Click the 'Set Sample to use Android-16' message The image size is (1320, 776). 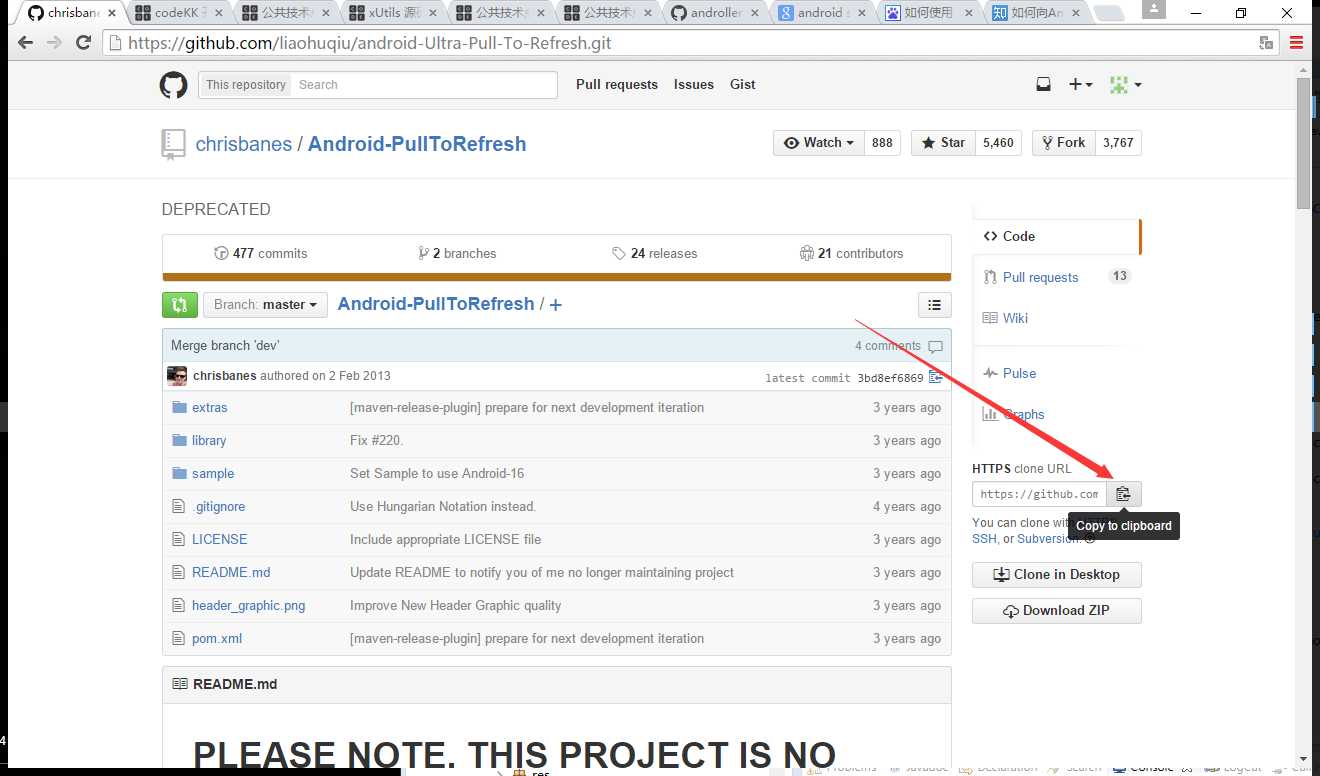pyautogui.click(x=437, y=473)
